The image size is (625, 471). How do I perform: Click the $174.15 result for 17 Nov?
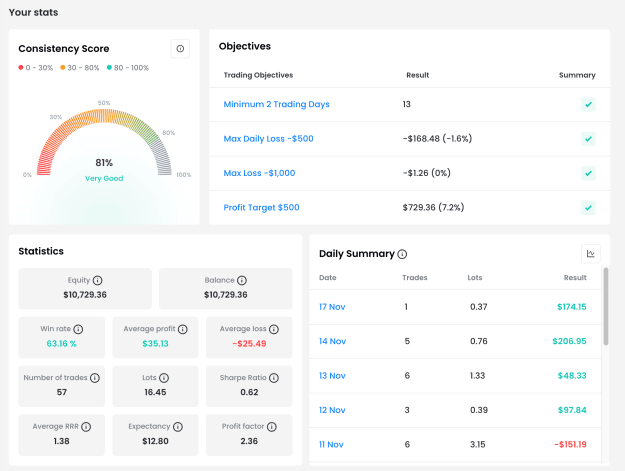click(x=572, y=307)
